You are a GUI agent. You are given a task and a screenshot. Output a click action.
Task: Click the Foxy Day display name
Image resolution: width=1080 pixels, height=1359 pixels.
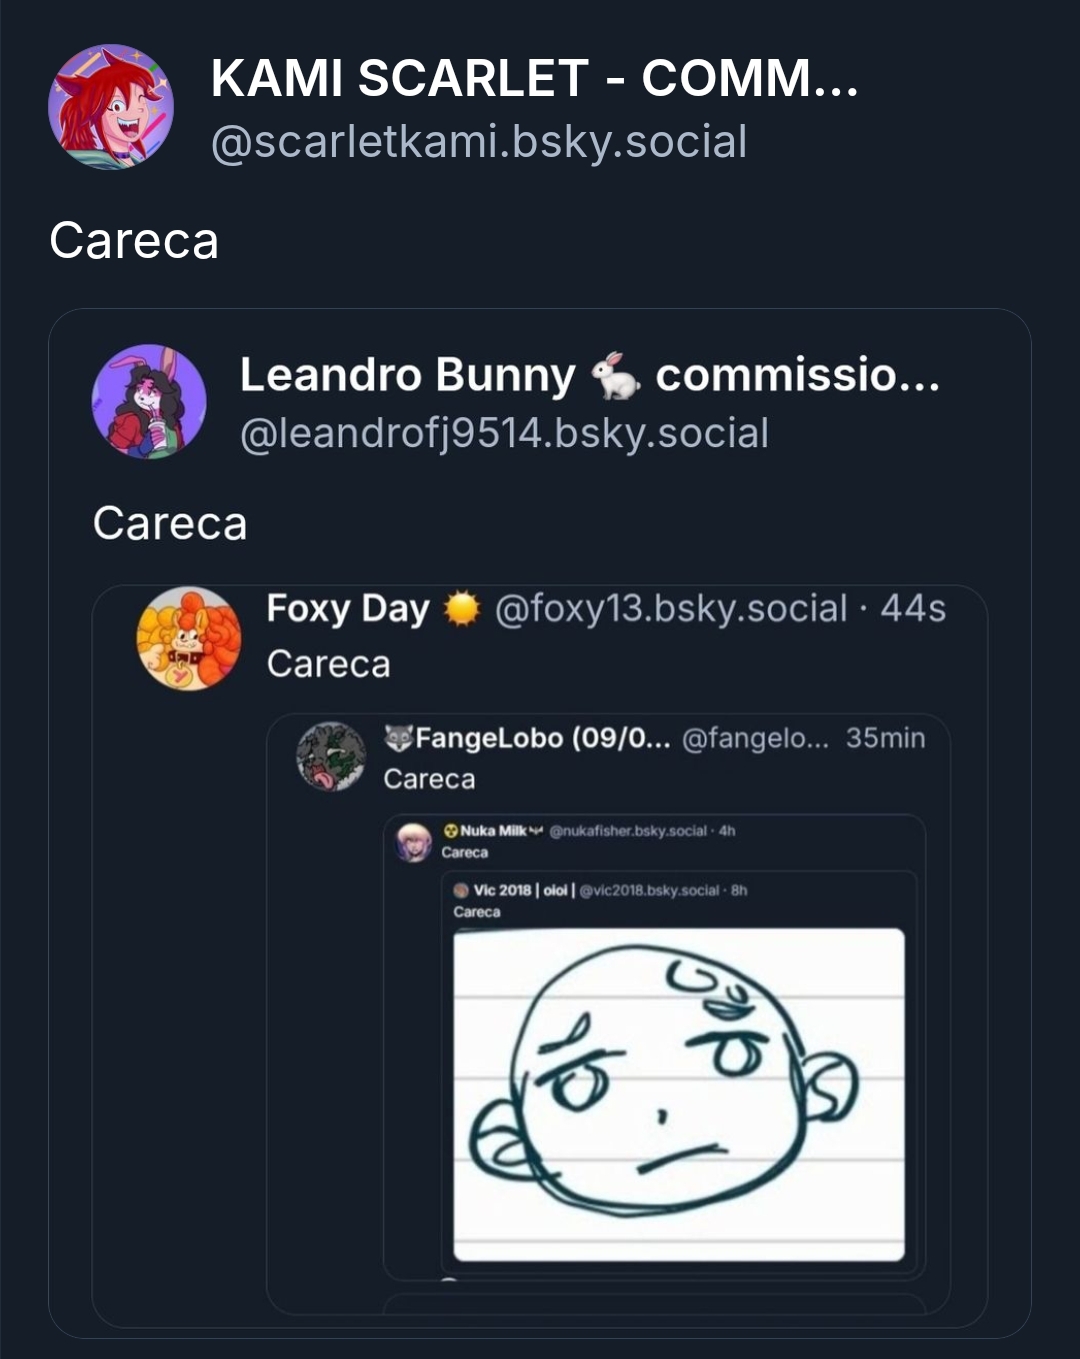(x=347, y=608)
